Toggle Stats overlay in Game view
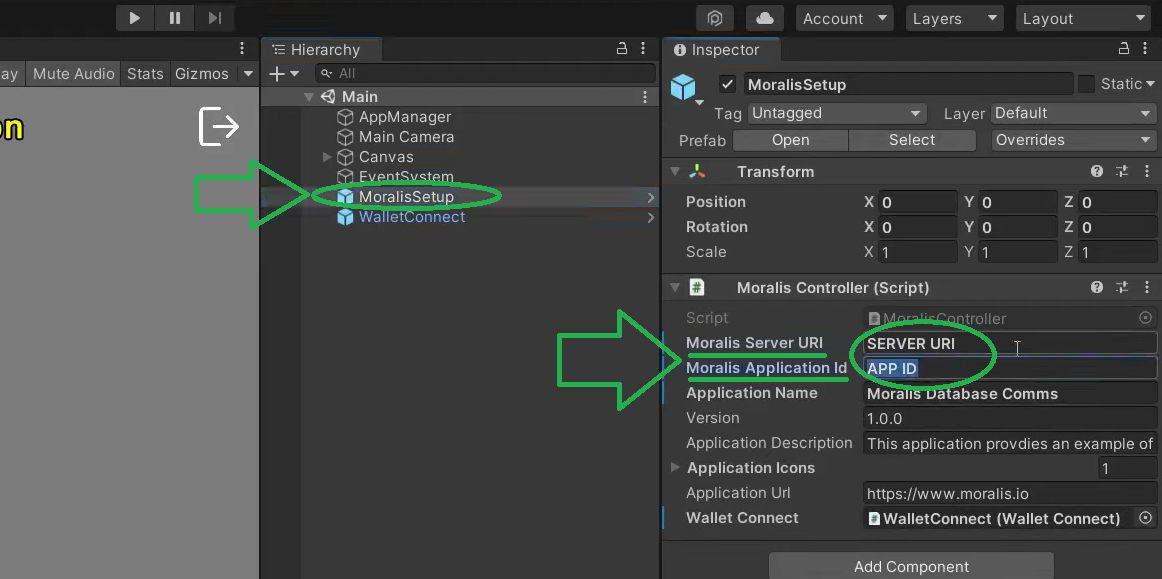Viewport: 1162px width, 579px height. tap(145, 73)
